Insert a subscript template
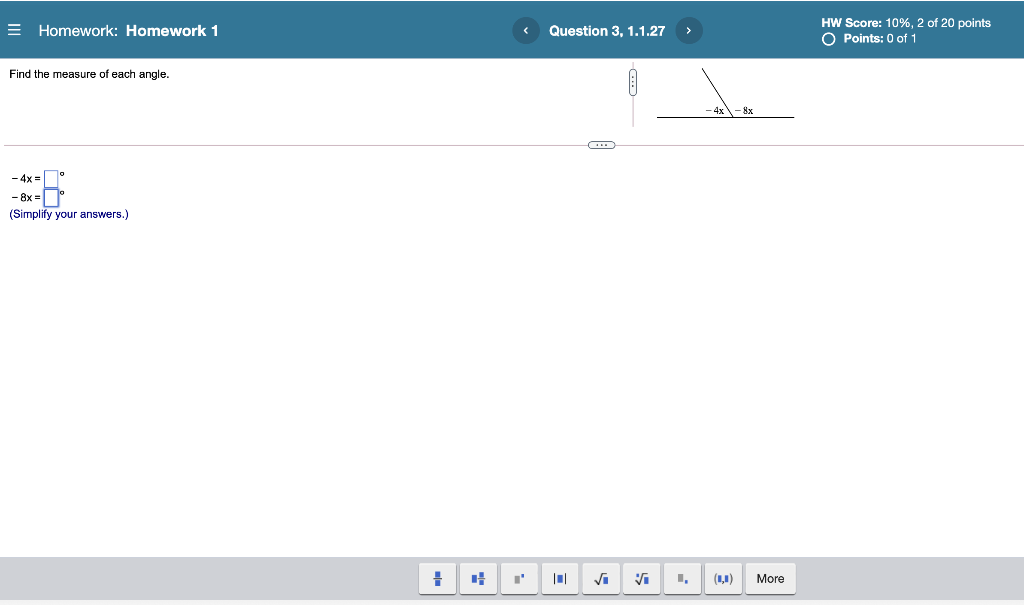The image size is (1024, 605). [682, 579]
